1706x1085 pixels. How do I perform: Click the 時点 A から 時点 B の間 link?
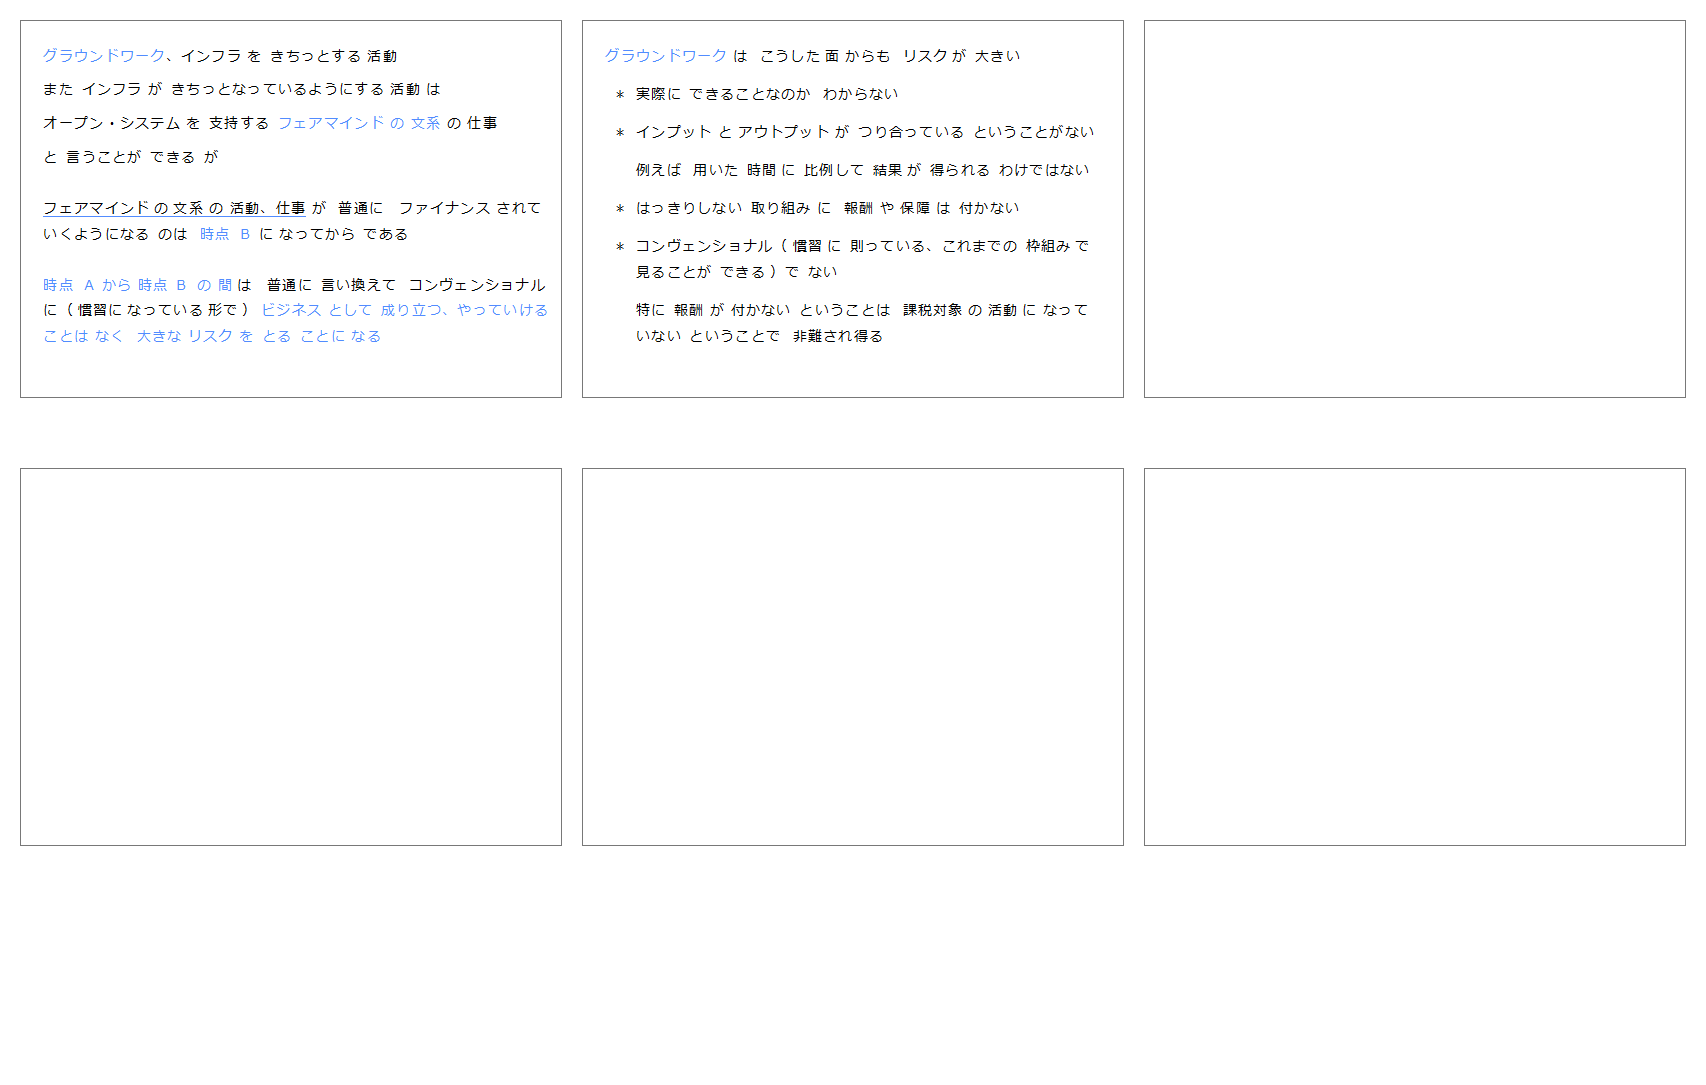[137, 285]
